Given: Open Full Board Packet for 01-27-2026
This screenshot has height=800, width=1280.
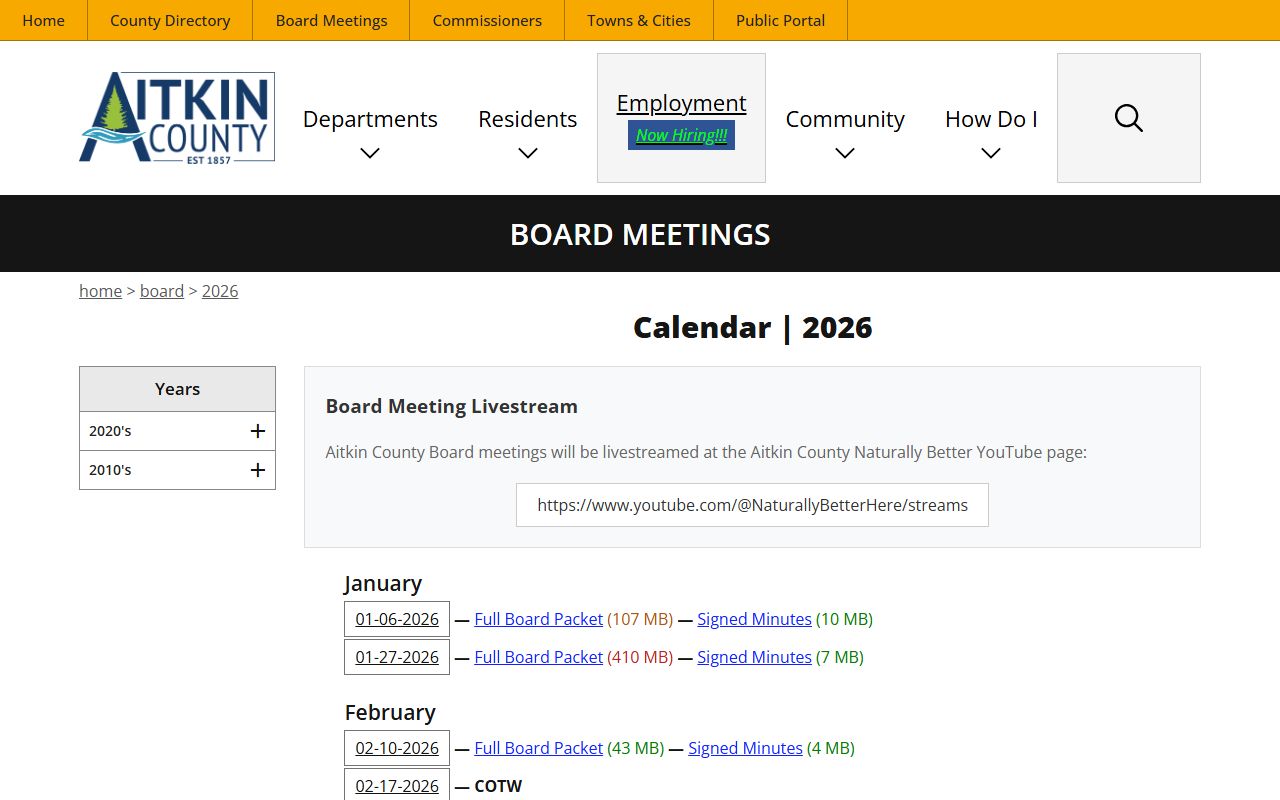Looking at the screenshot, I should 538,657.
